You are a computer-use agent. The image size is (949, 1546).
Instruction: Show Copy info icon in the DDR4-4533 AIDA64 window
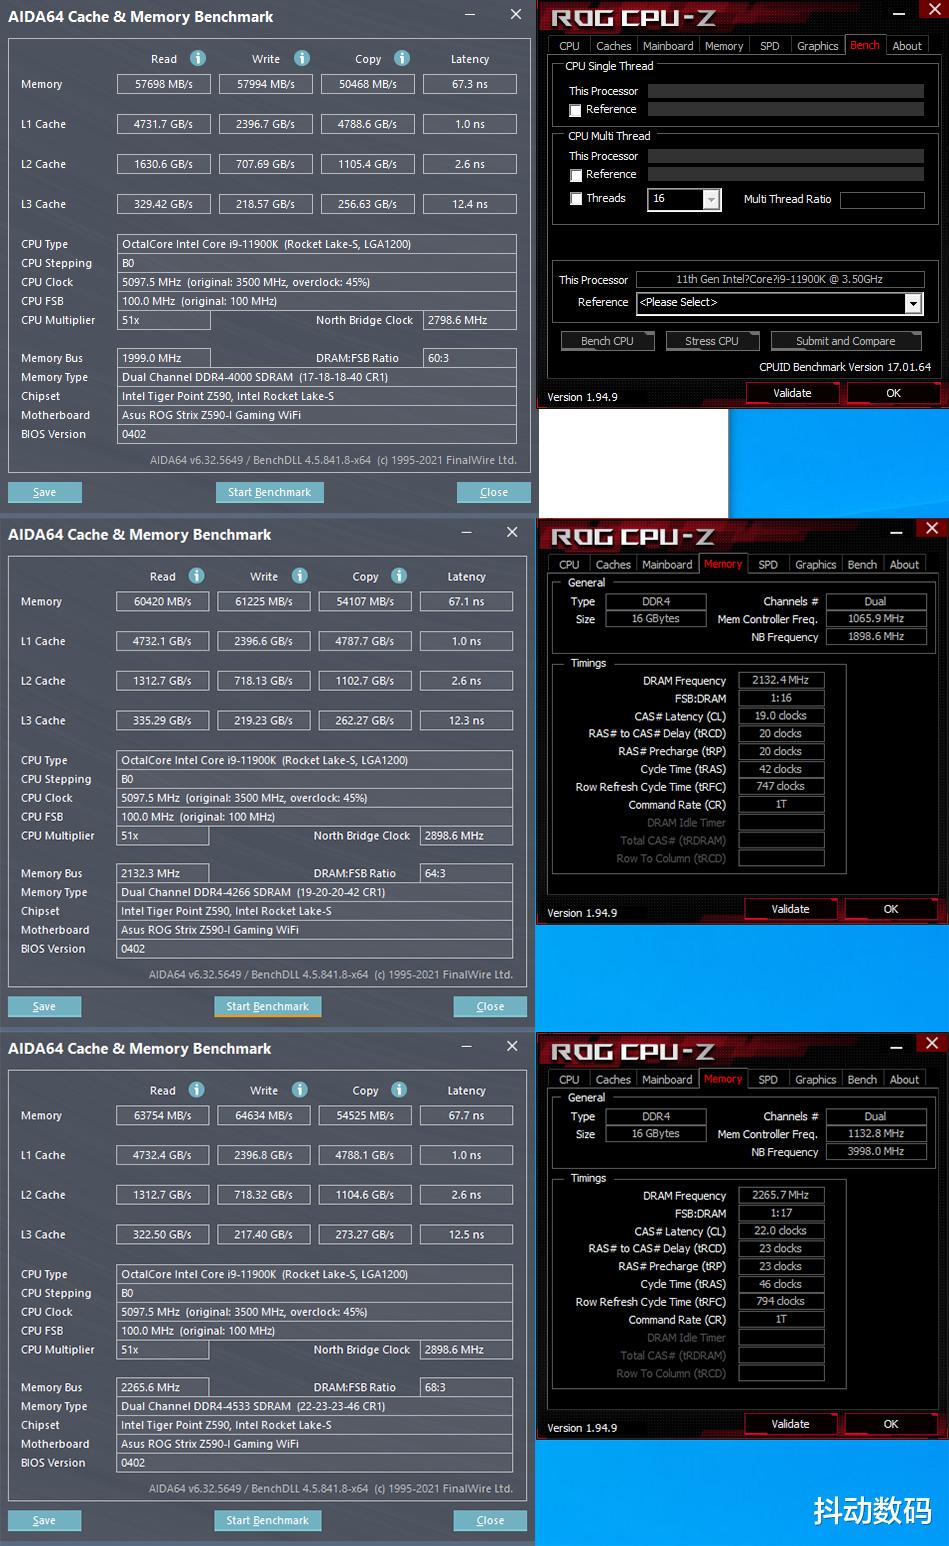[399, 1089]
